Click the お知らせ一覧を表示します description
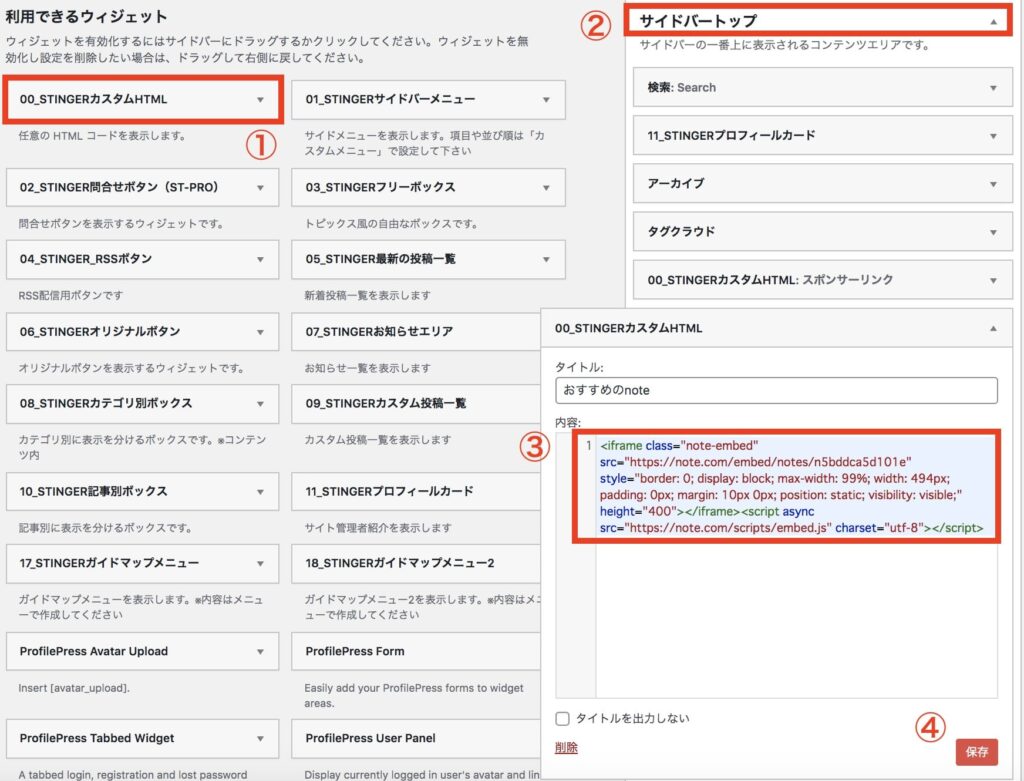This screenshot has width=1024, height=781. [x=367, y=368]
